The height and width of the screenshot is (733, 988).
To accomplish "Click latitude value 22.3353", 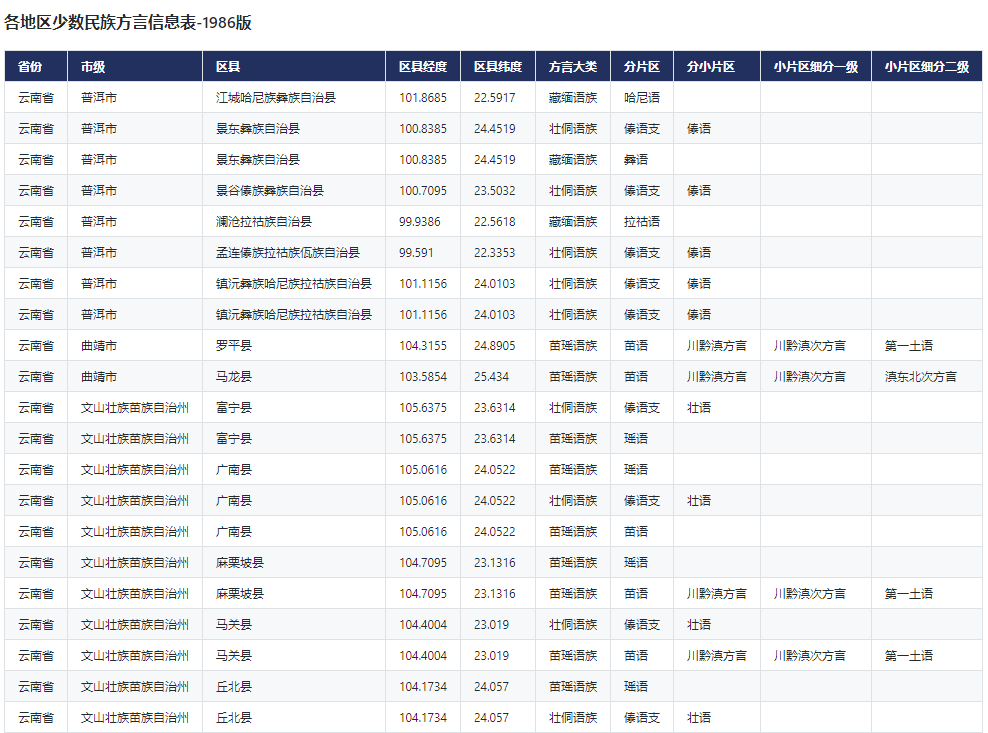I will (x=495, y=252).
